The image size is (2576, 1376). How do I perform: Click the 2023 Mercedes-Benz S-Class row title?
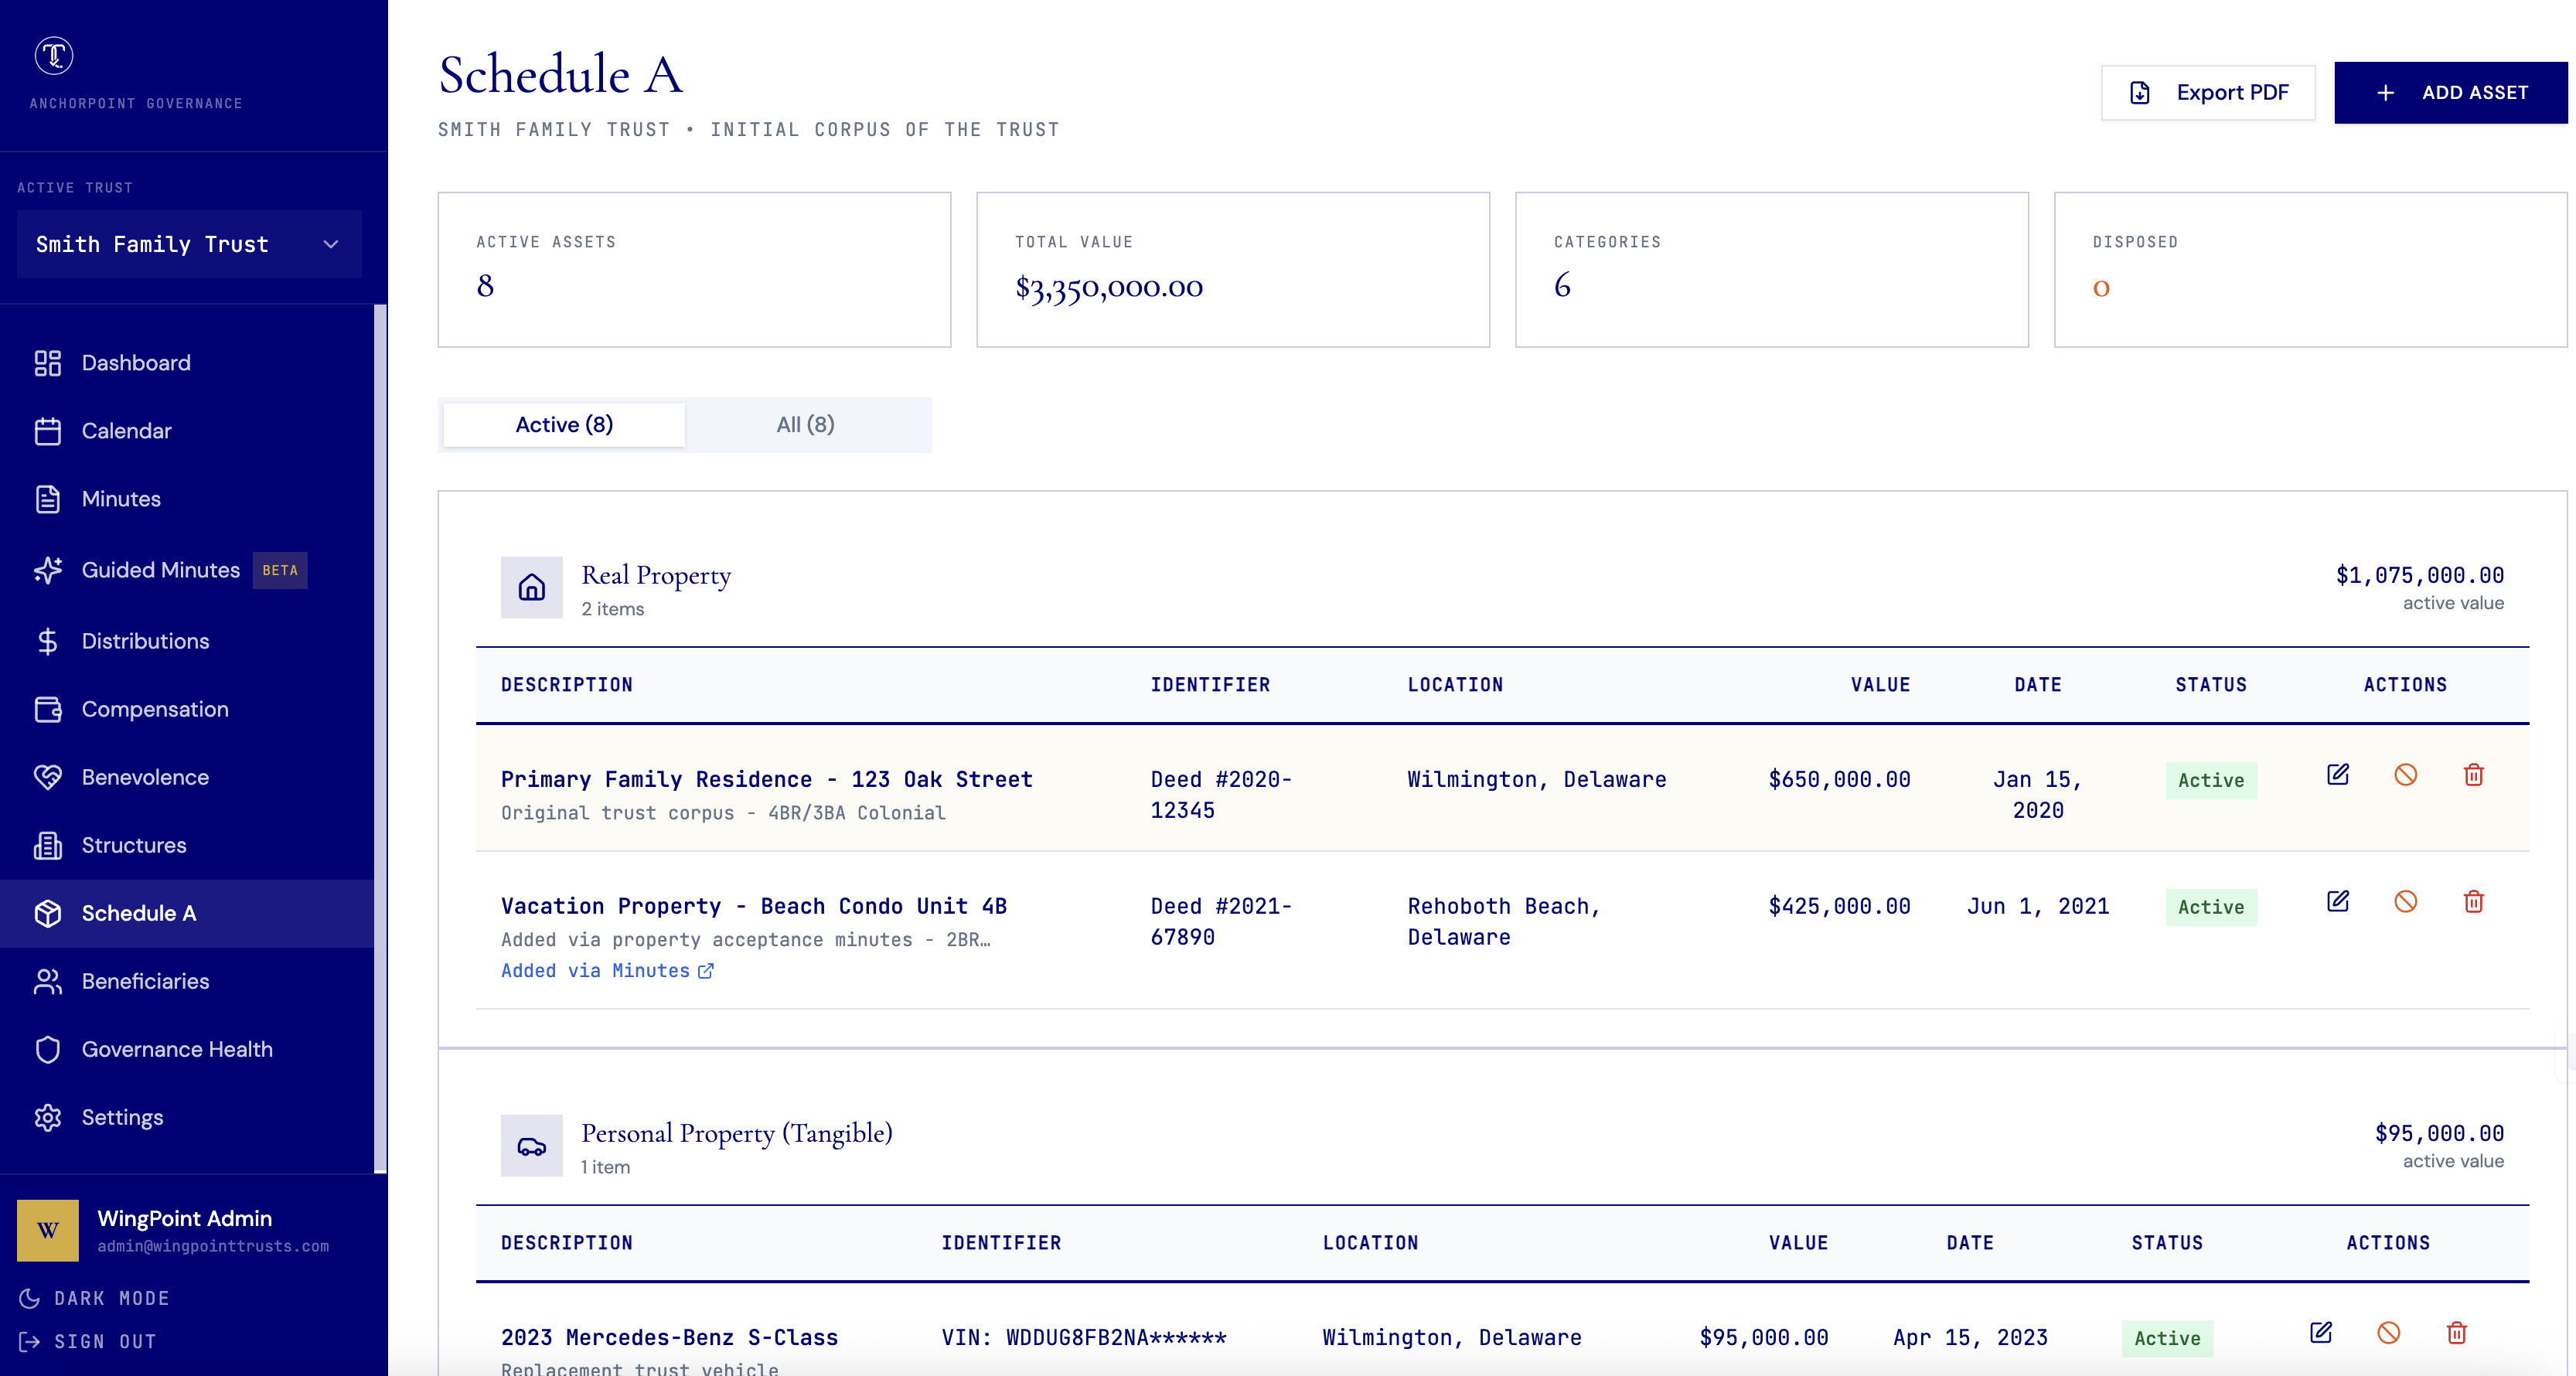[x=670, y=1338]
